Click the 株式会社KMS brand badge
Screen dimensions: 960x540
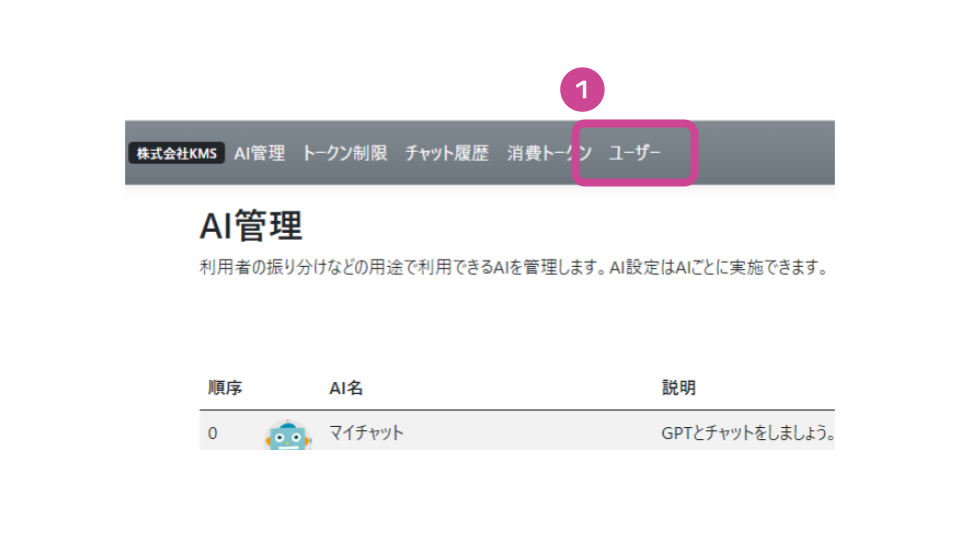[x=176, y=153]
